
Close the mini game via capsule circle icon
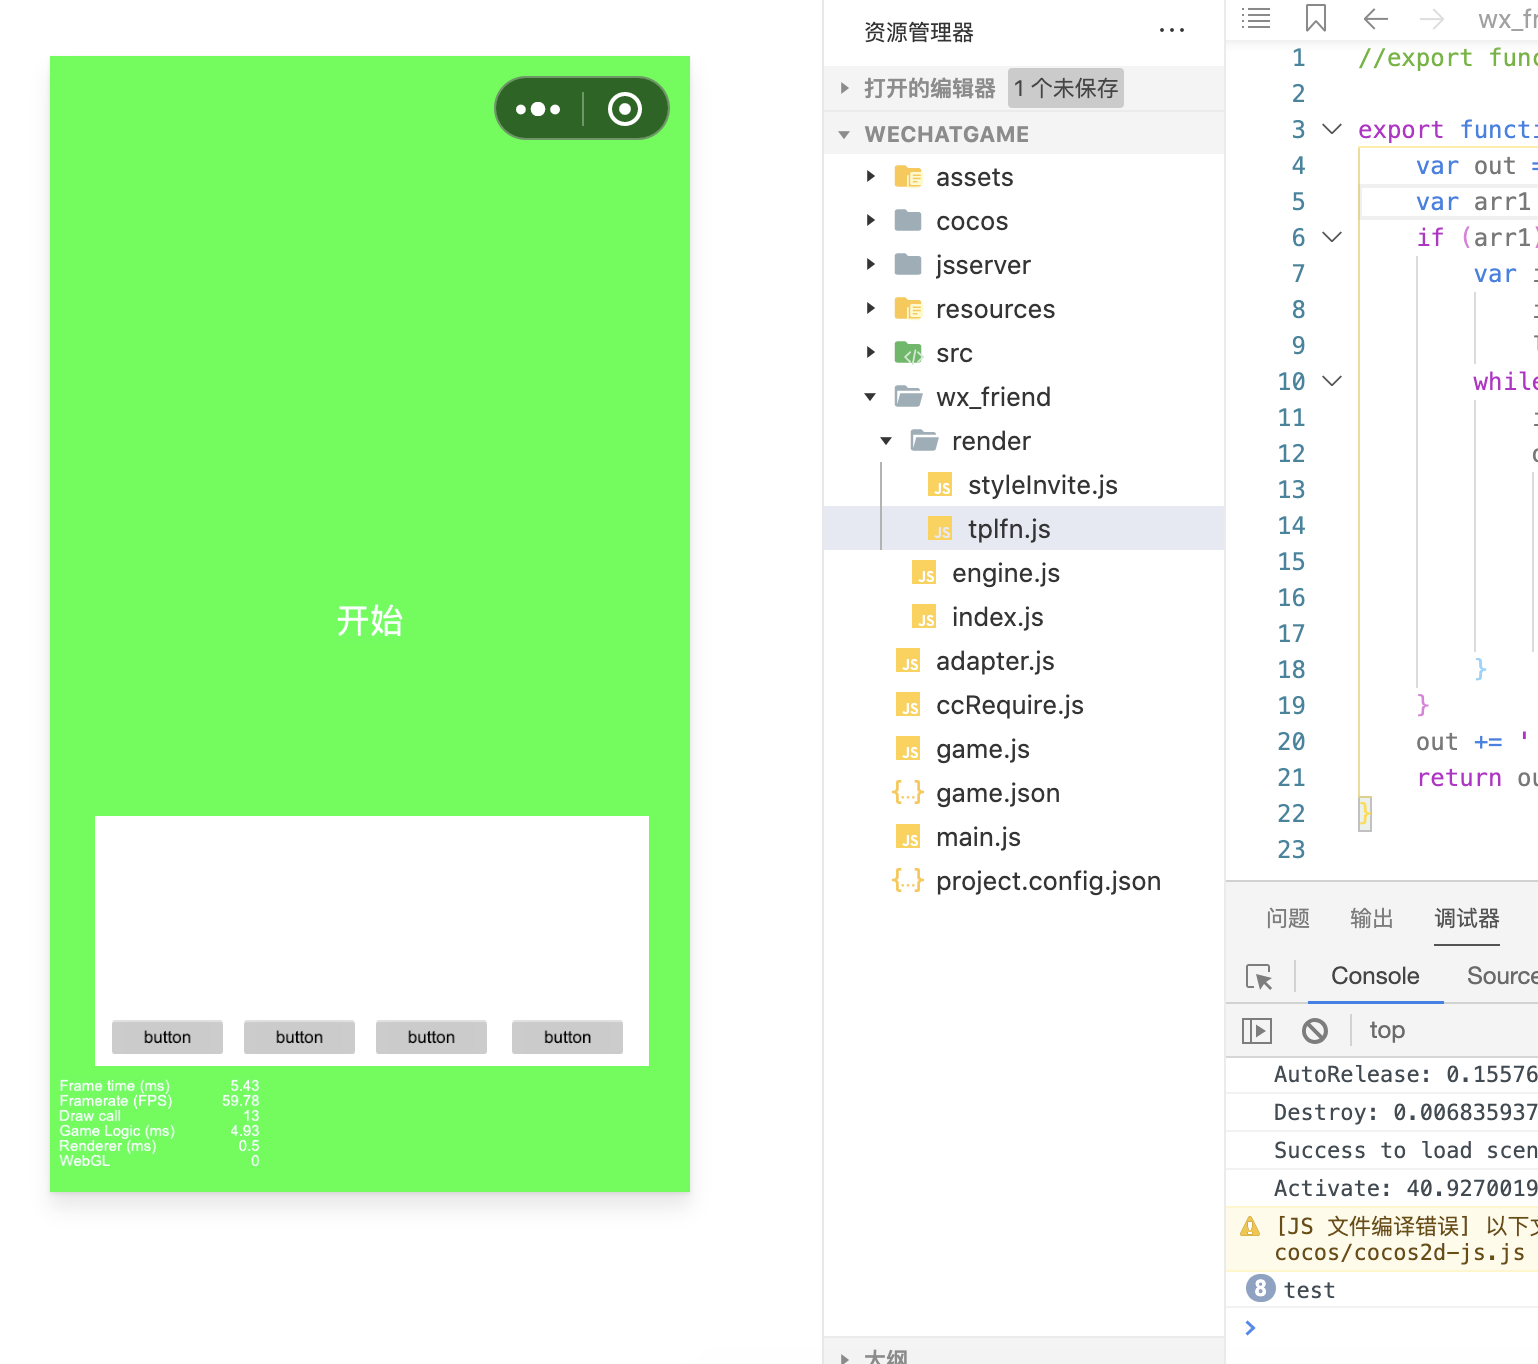click(x=625, y=109)
